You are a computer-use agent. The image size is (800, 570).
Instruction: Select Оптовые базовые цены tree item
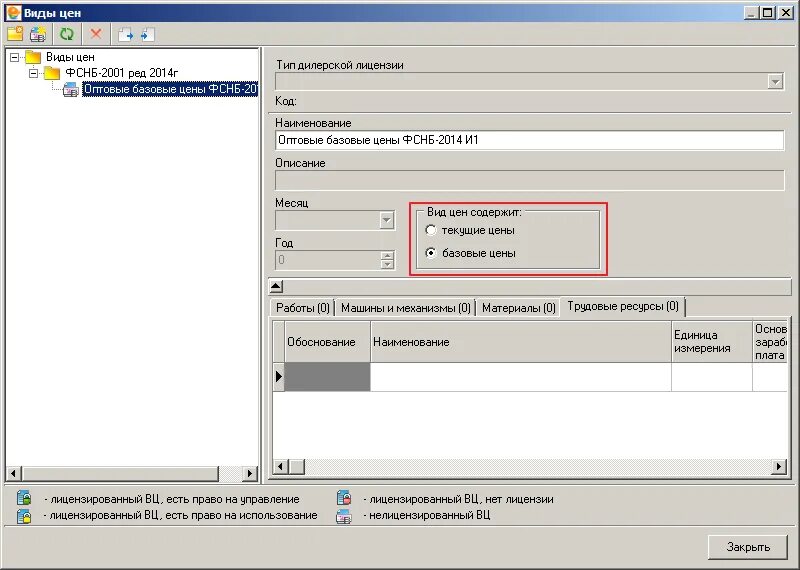170,89
